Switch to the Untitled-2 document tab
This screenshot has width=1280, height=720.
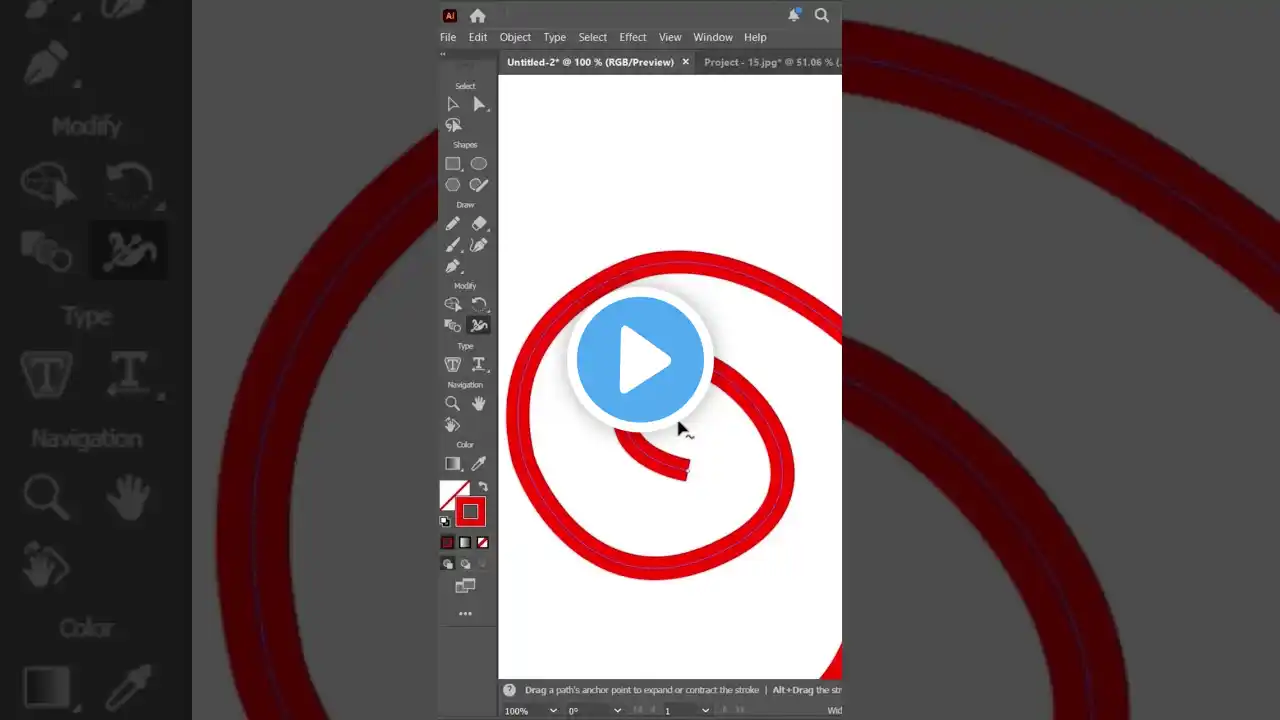pos(590,62)
